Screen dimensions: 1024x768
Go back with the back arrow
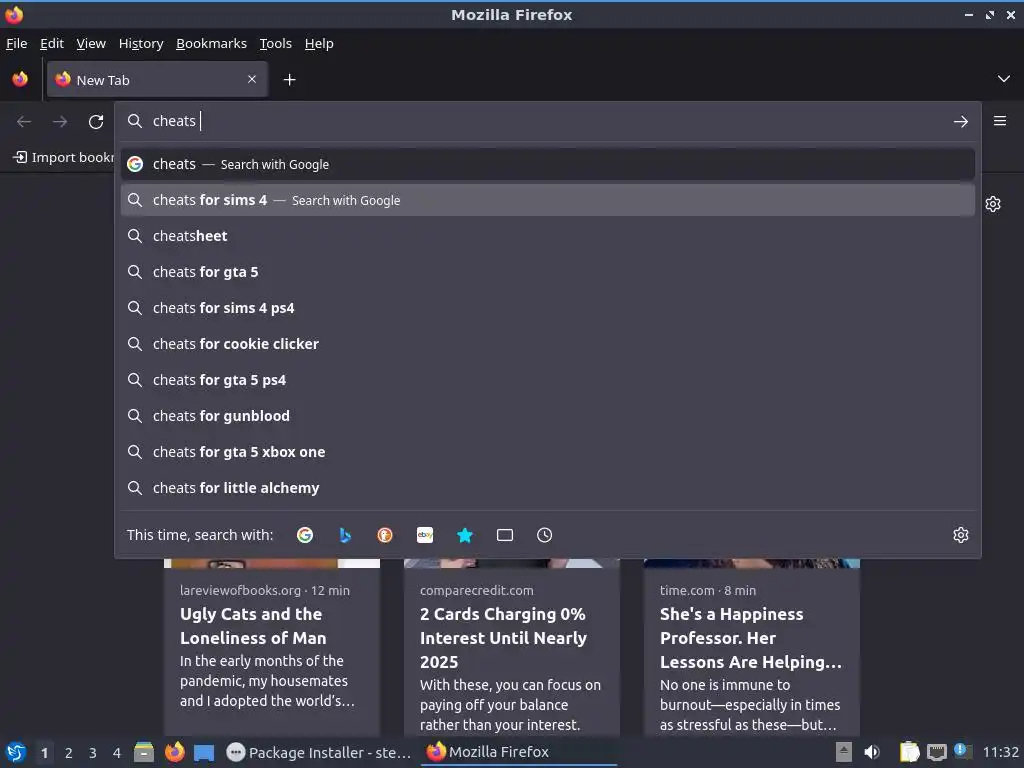pyautogui.click(x=24, y=121)
